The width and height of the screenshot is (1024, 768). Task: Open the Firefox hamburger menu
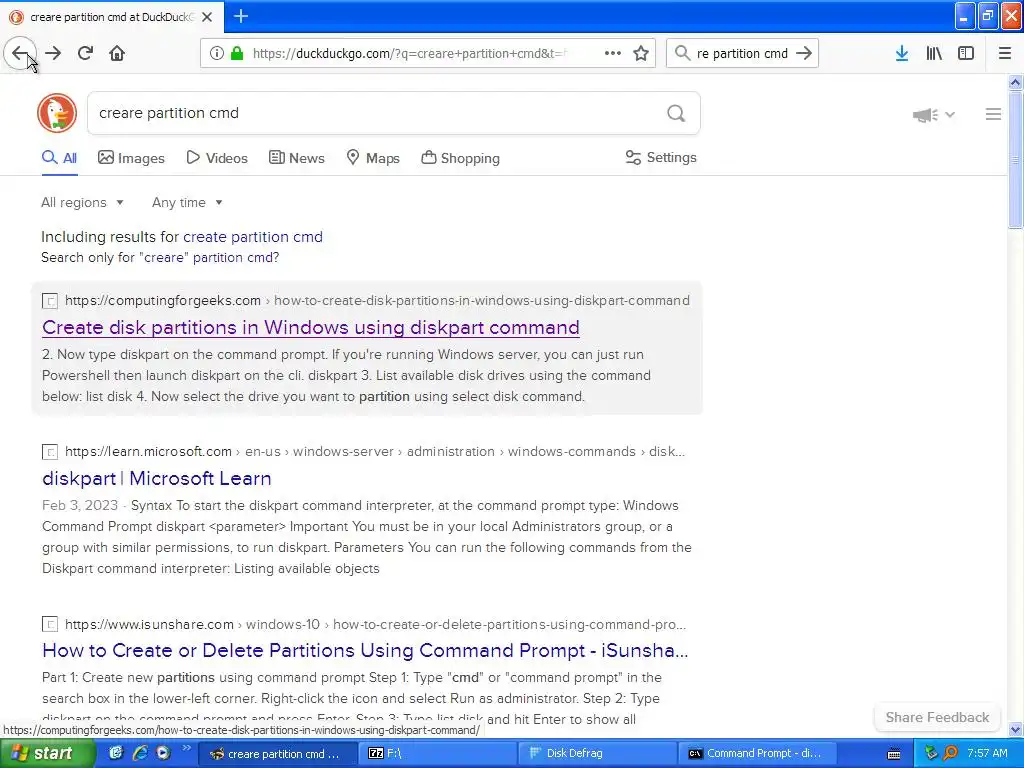1005,53
